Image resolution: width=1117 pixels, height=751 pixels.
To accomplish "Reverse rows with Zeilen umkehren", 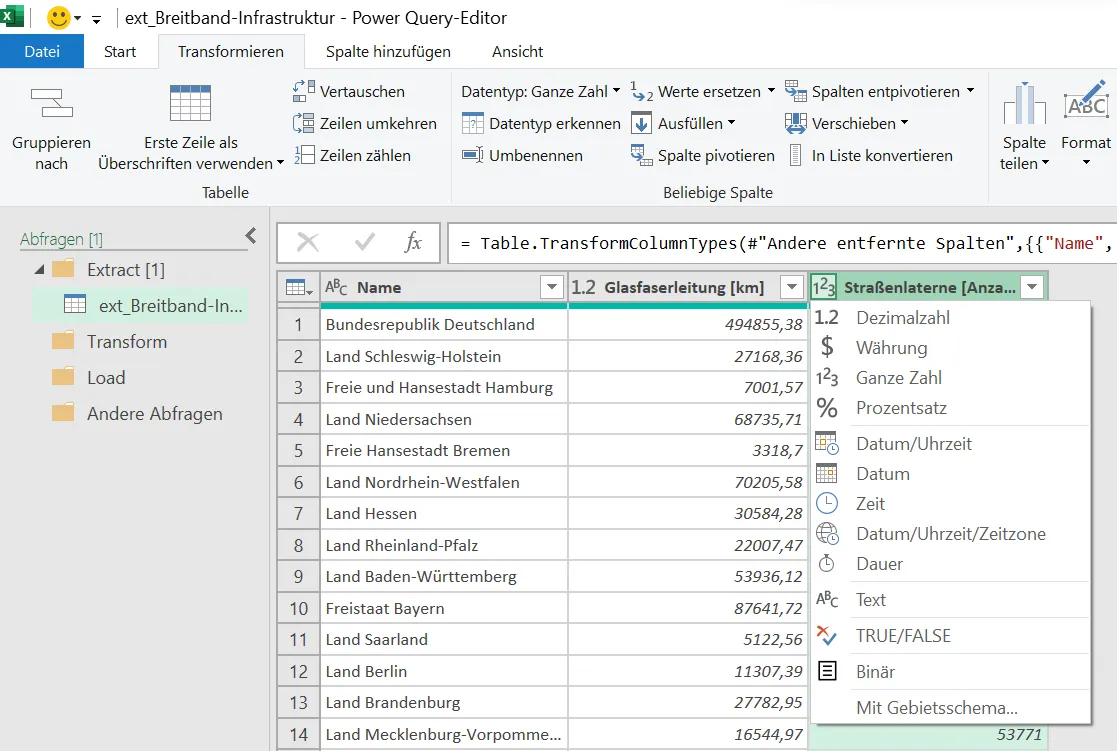I will (x=365, y=123).
